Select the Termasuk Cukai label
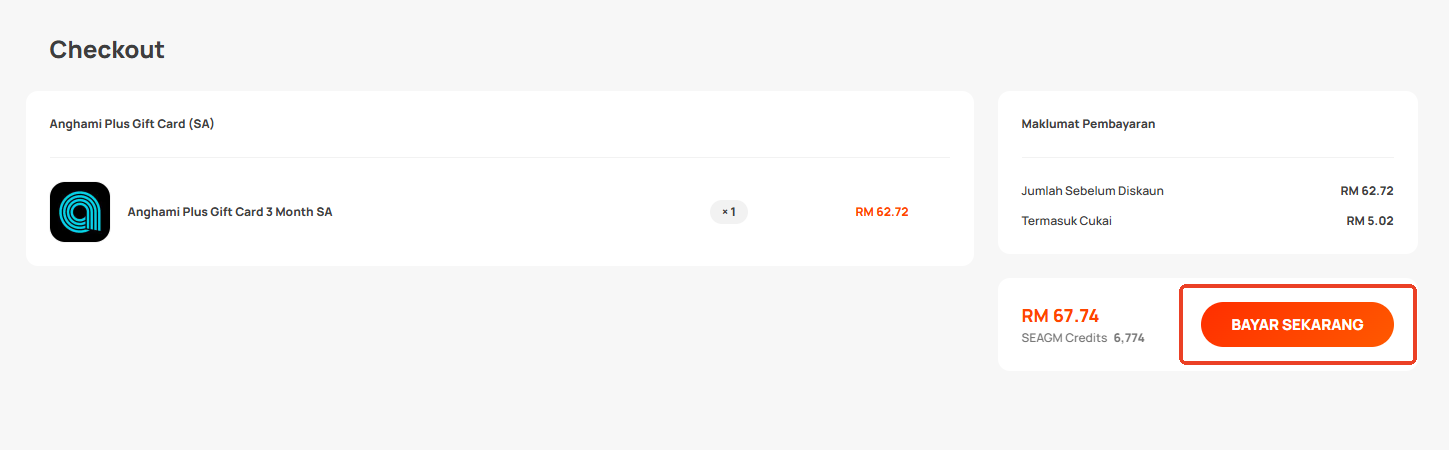This screenshot has width=1449, height=450. [1067, 220]
